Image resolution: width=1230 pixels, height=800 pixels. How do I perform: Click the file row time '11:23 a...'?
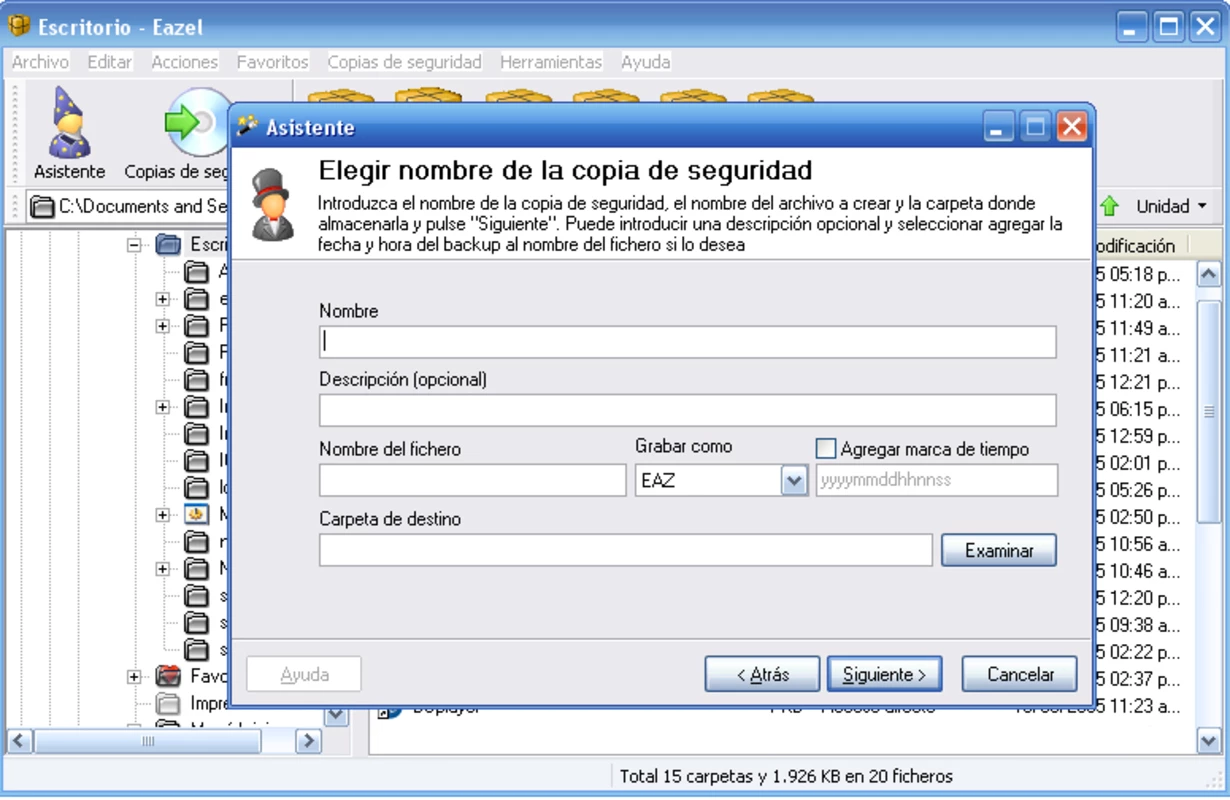1138,706
